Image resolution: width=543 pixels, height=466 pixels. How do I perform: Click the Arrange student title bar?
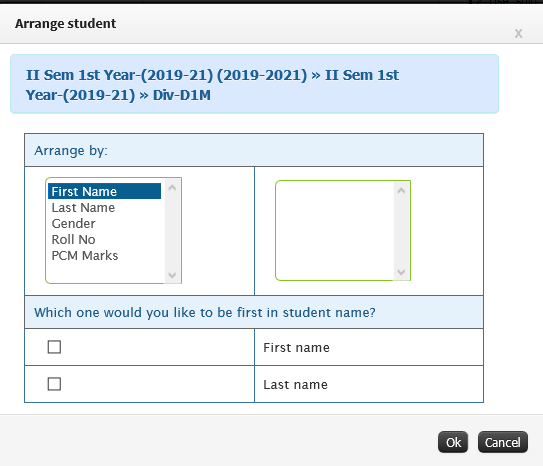pyautogui.click(x=272, y=24)
